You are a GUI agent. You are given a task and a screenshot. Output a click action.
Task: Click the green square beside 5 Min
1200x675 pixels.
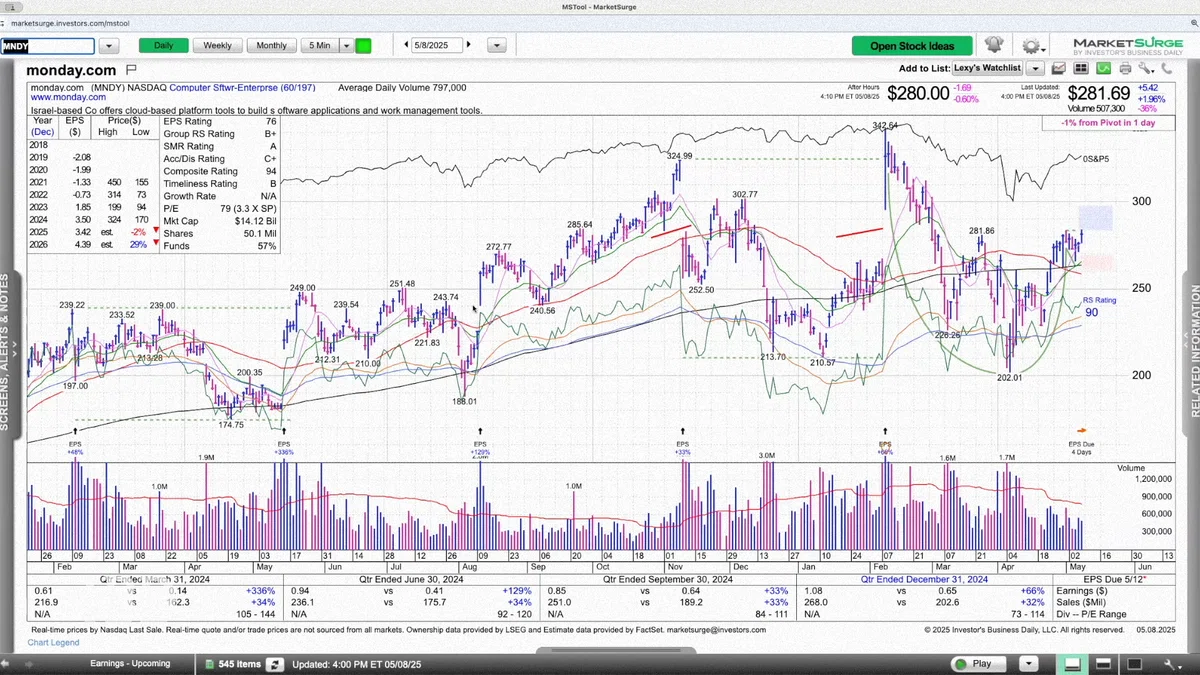click(x=363, y=45)
